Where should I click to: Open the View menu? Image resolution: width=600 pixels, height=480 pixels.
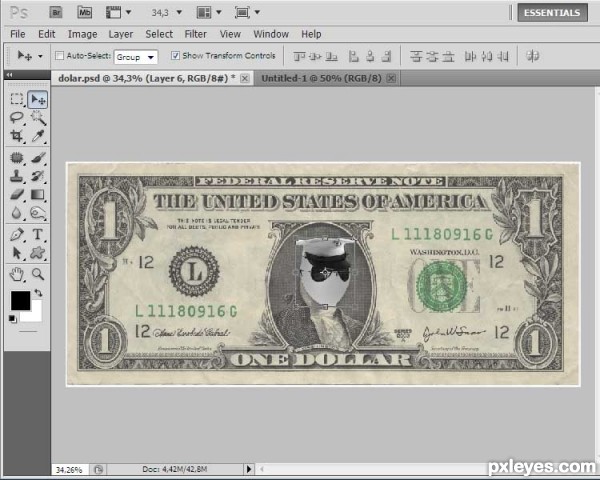(x=230, y=34)
